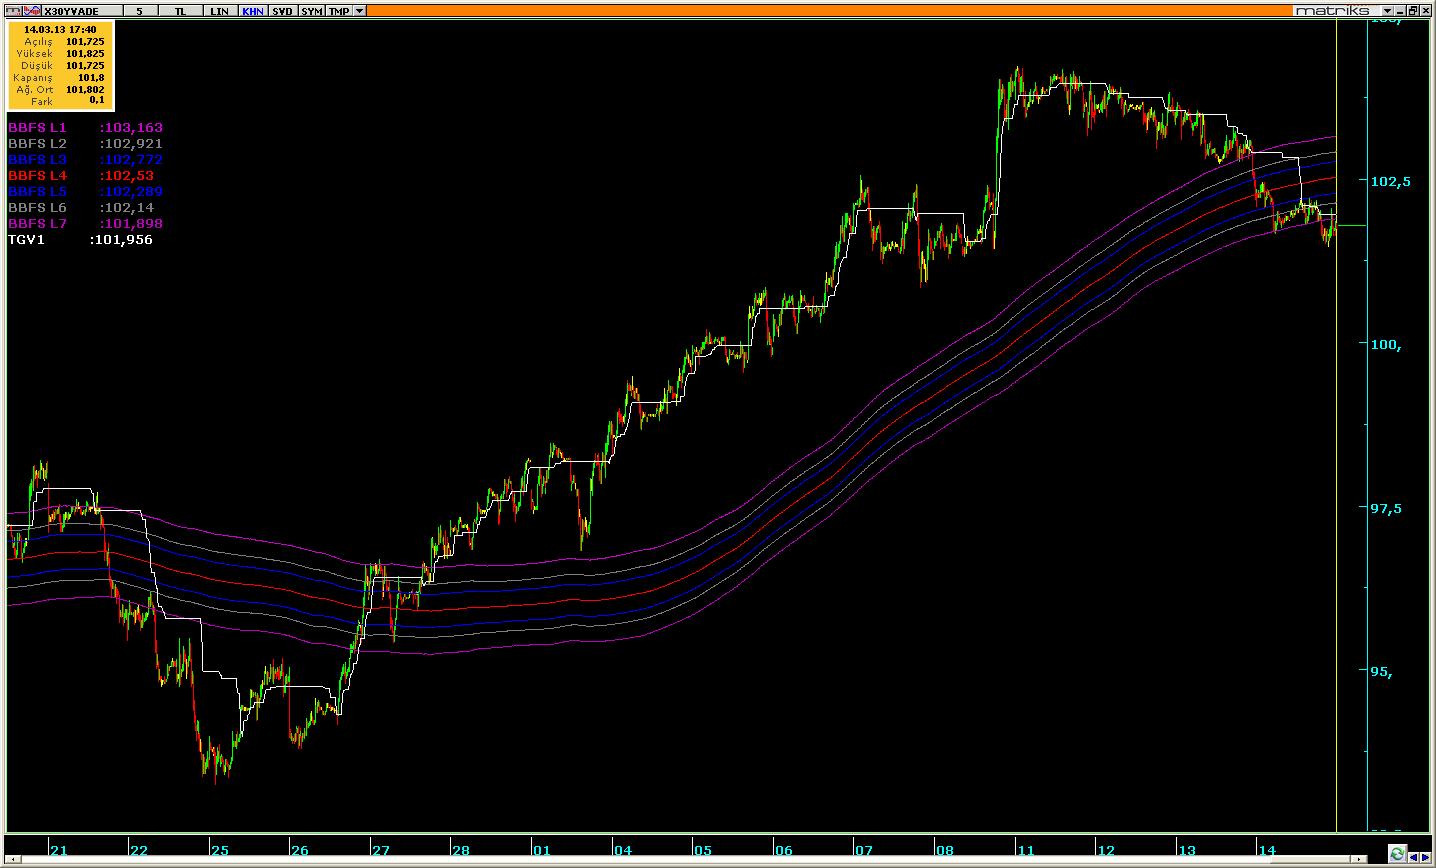The image size is (1436, 868).
Task: Click the period field showing 5
Action: pos(140,11)
